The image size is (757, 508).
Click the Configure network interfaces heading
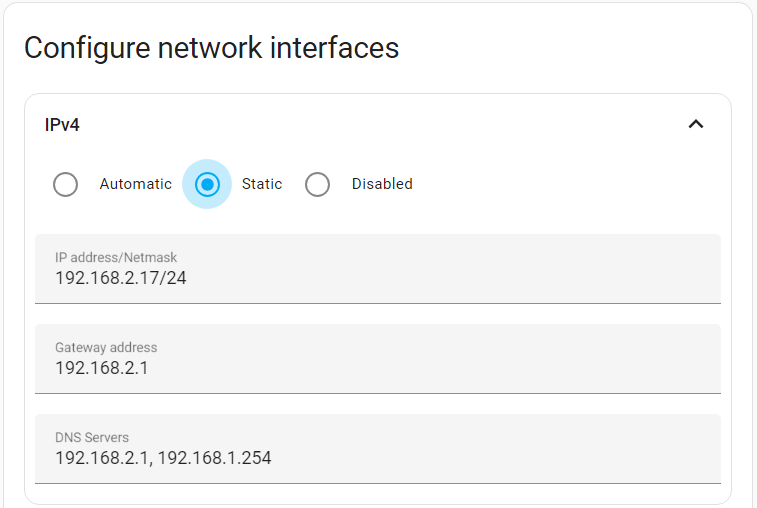[211, 48]
